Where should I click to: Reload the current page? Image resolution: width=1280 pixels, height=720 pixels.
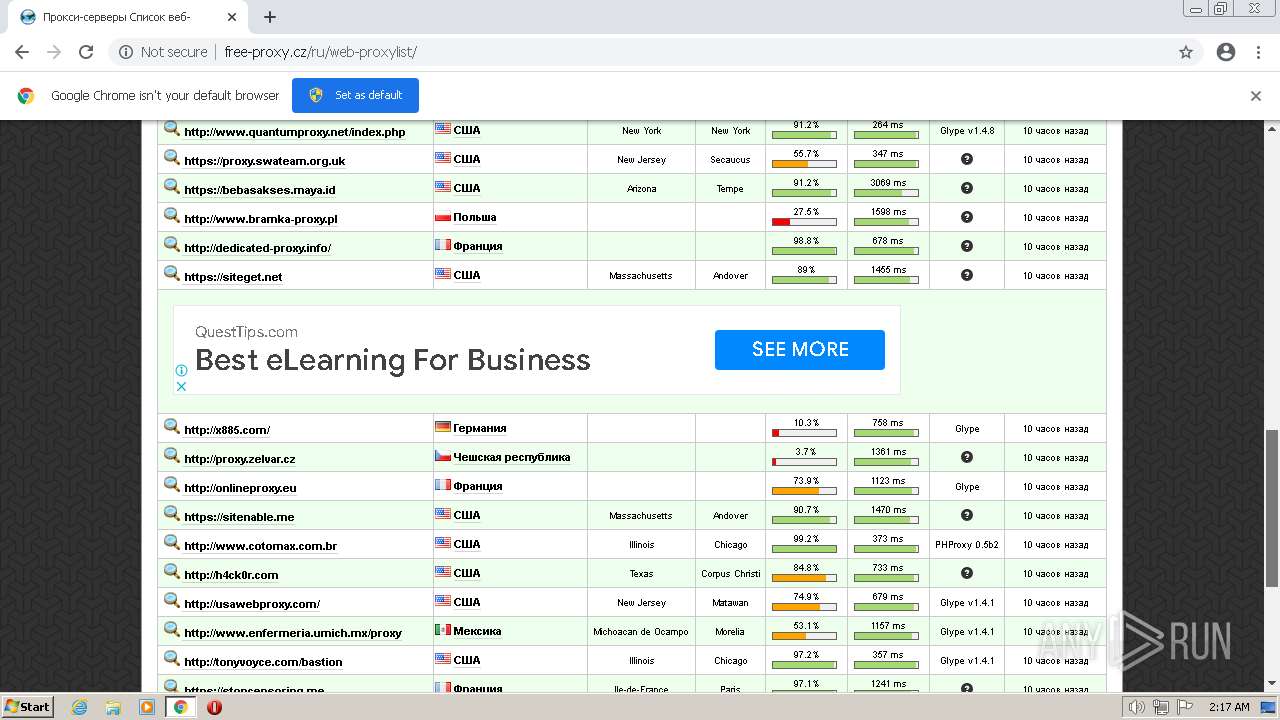(x=86, y=52)
